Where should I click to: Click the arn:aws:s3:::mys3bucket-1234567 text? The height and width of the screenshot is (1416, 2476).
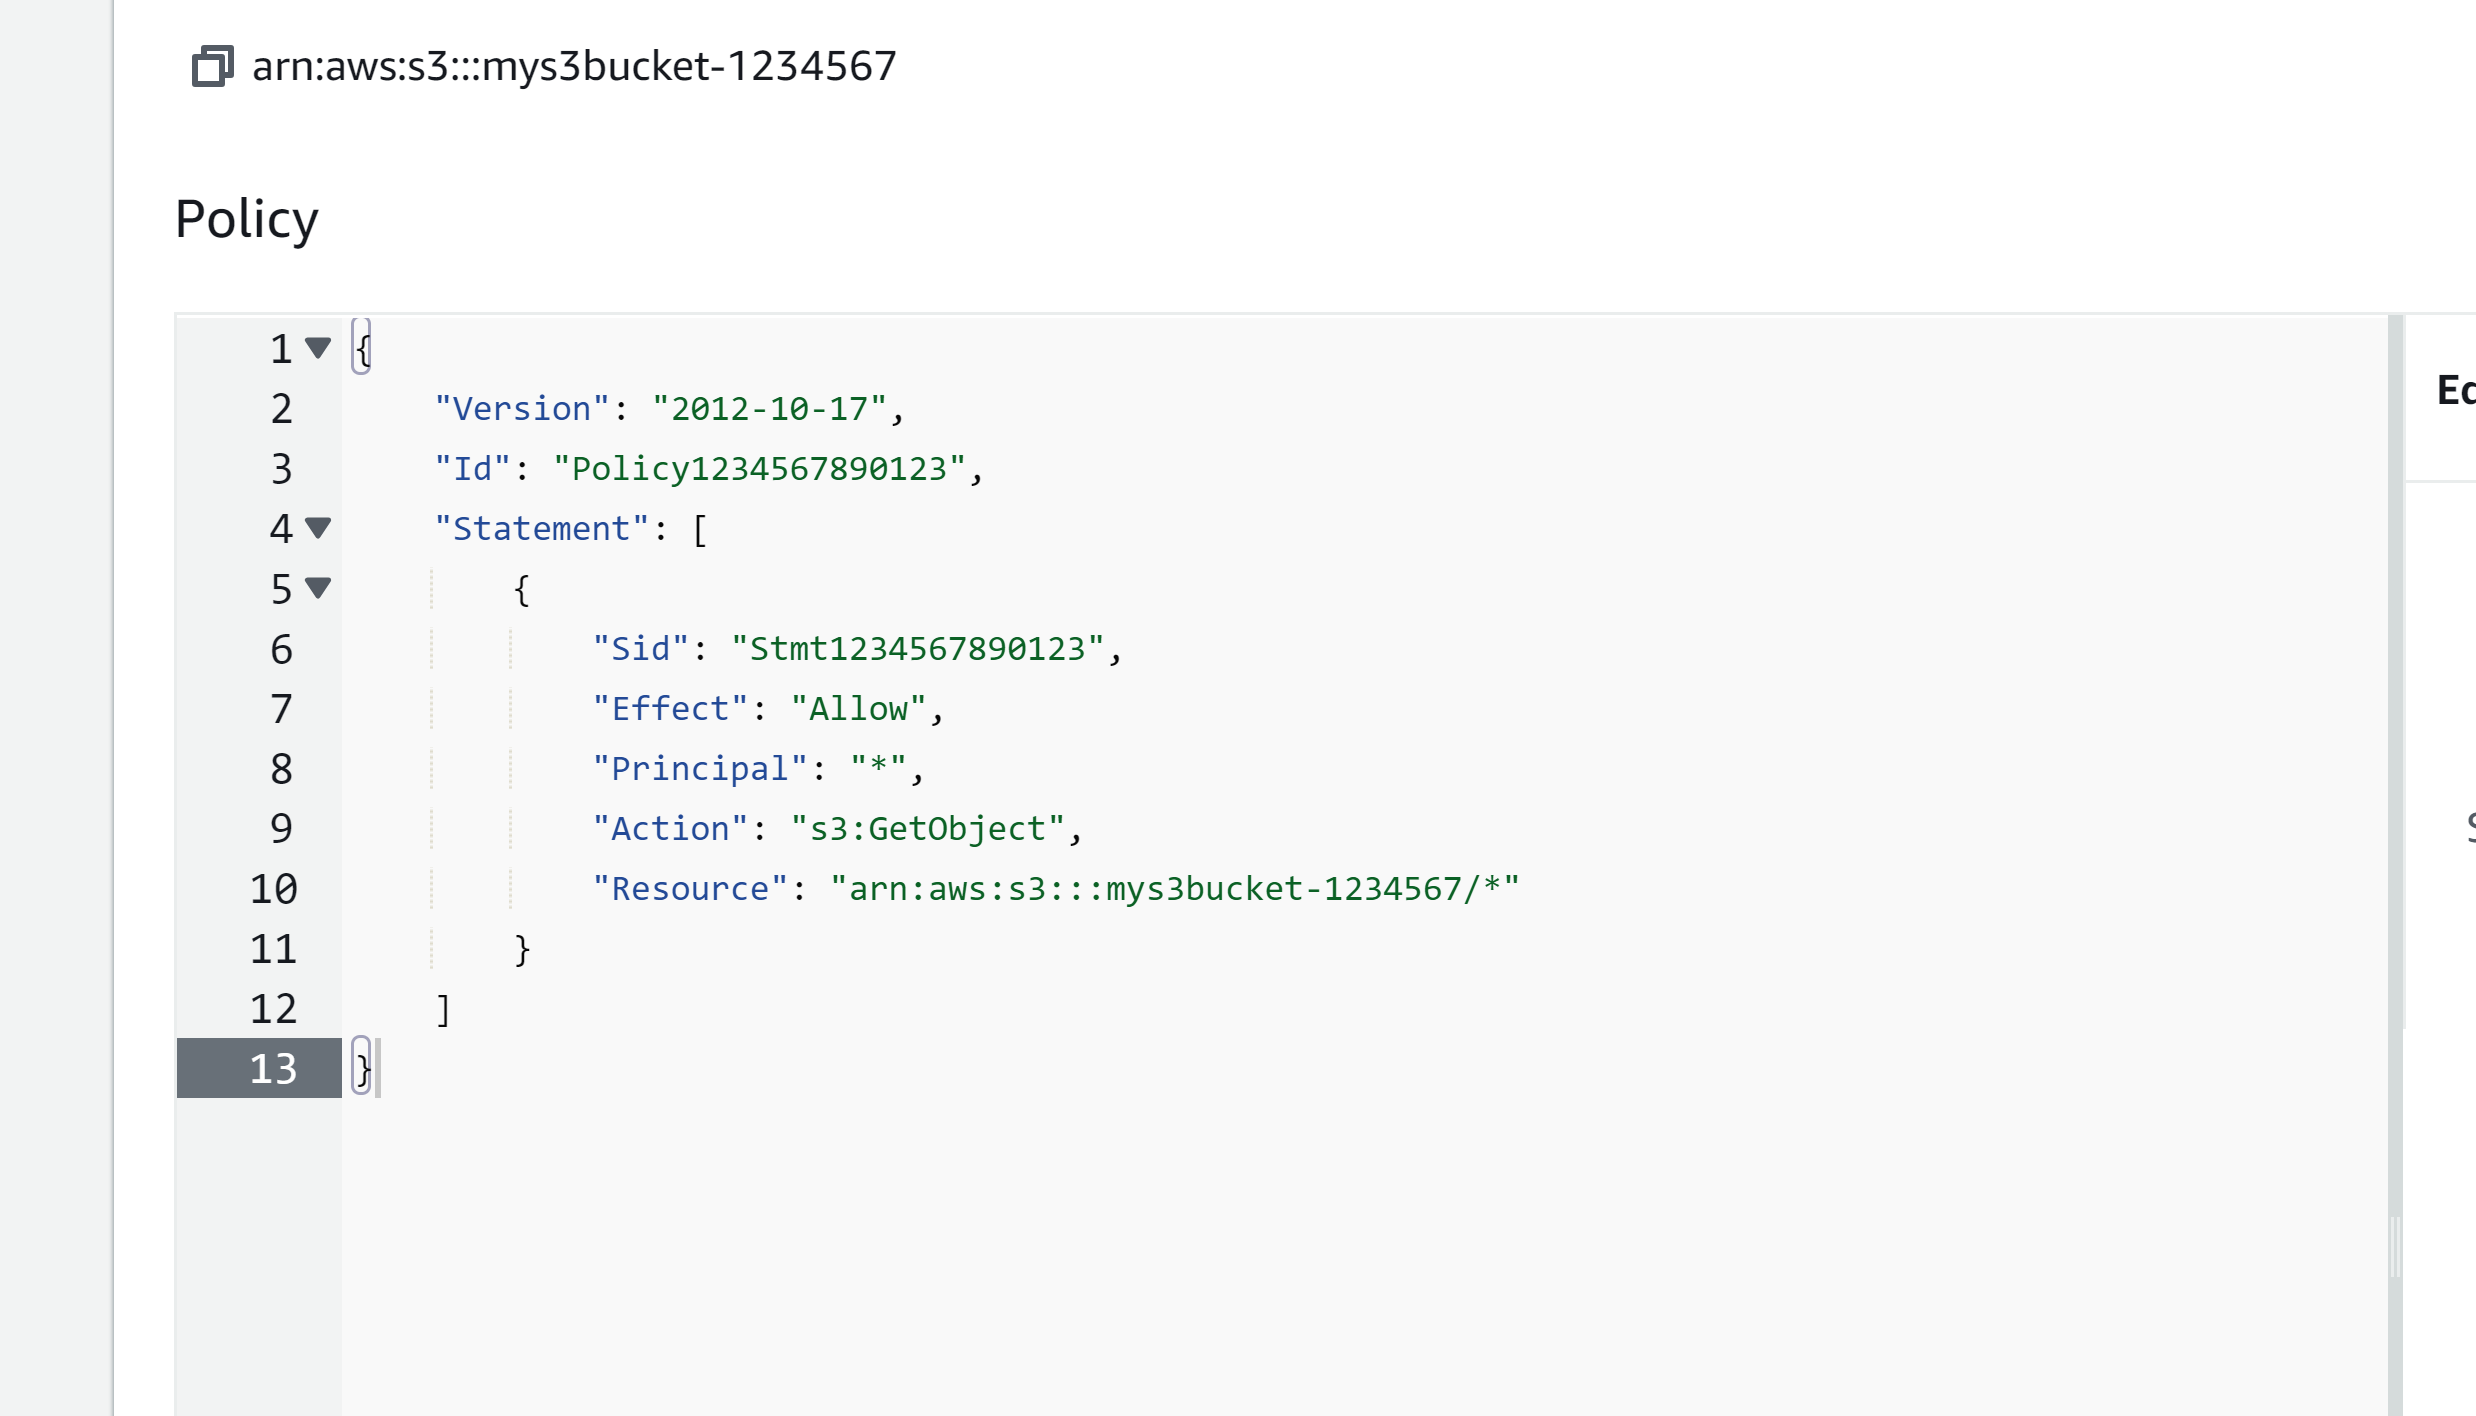pos(574,66)
